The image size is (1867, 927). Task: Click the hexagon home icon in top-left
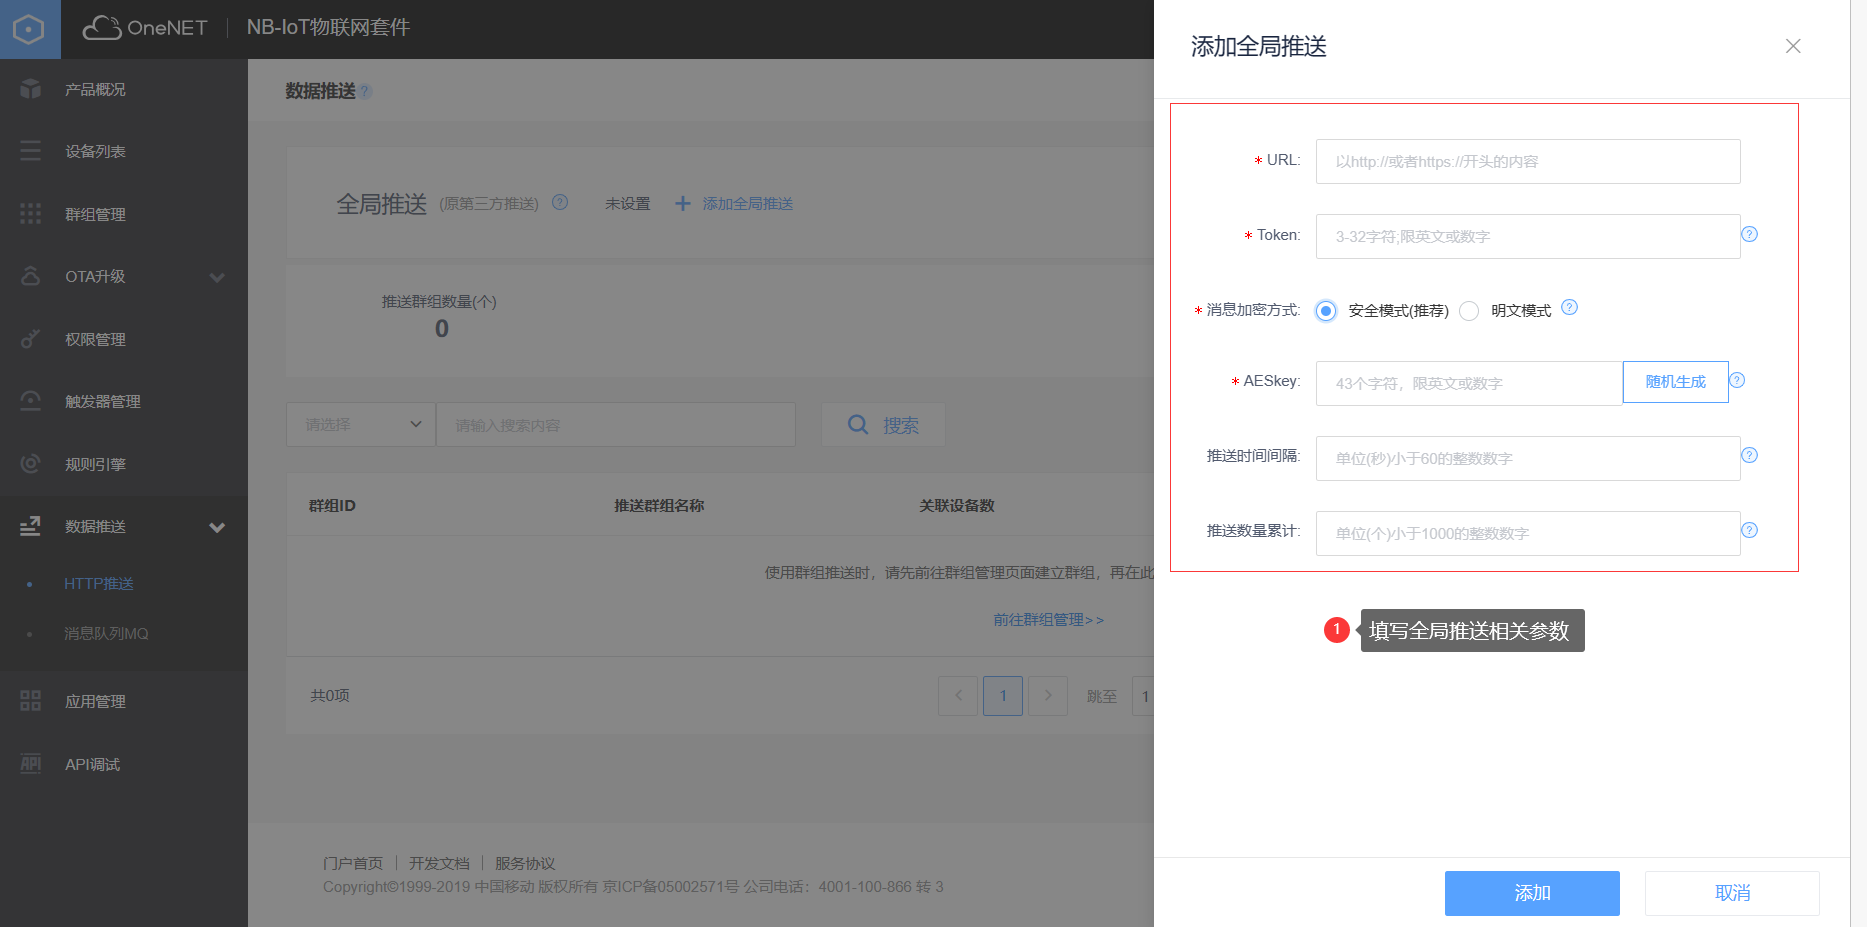29,29
